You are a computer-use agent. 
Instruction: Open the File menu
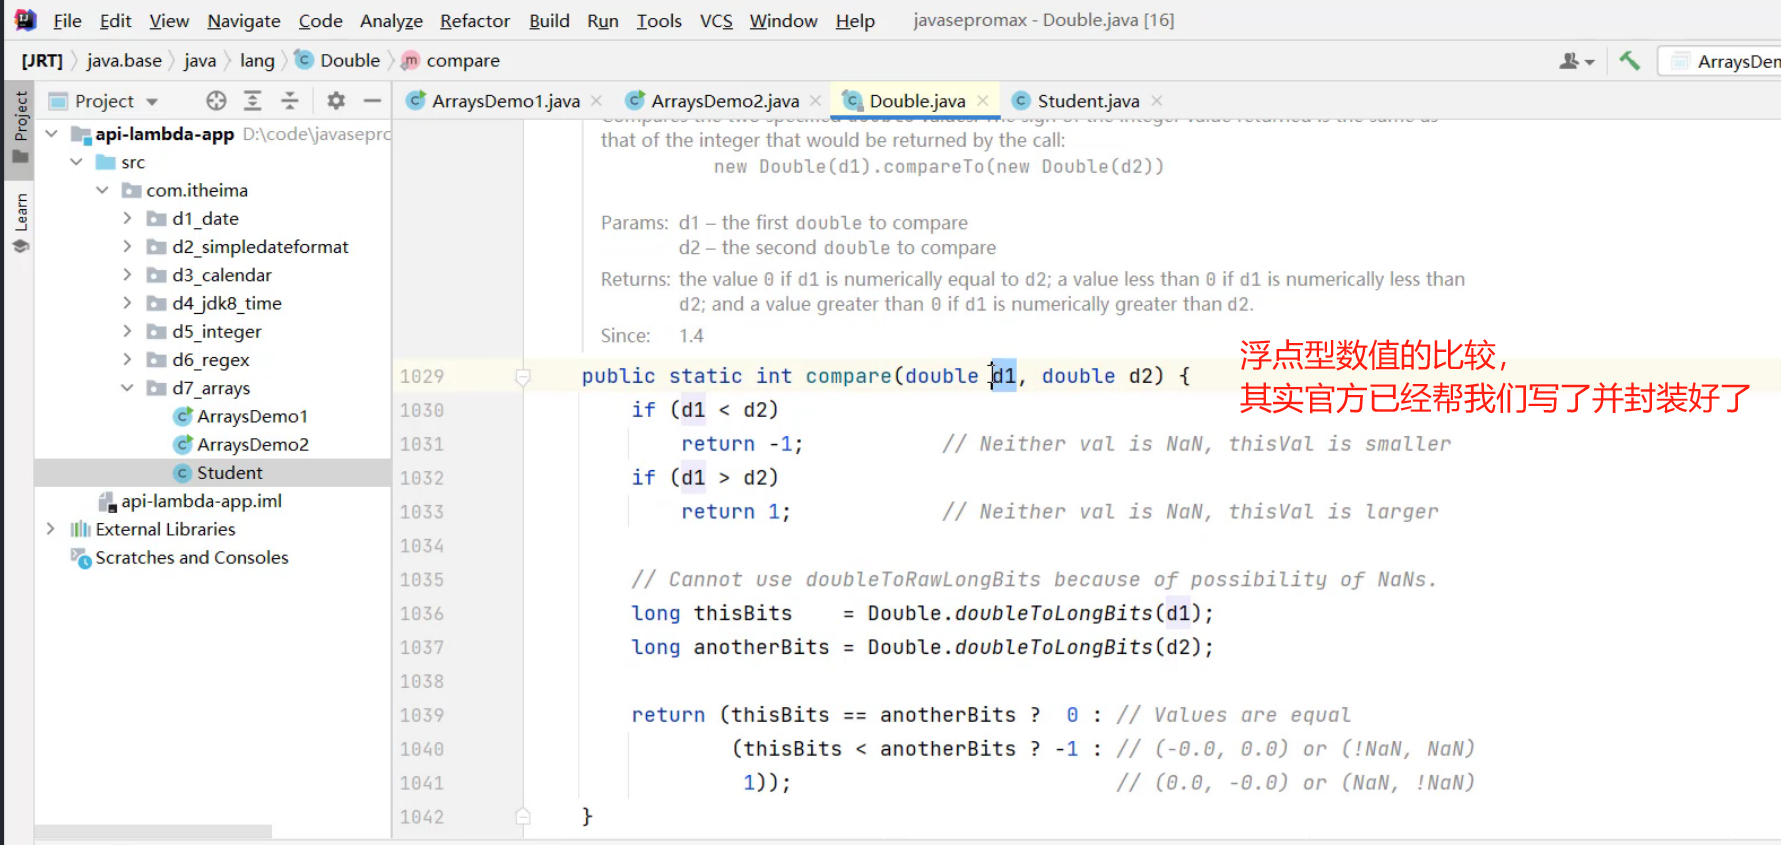pyautogui.click(x=67, y=20)
